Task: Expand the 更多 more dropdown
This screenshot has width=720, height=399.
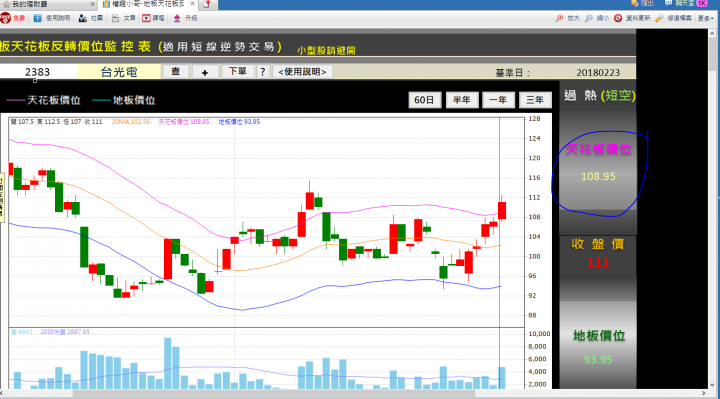Action: pyautogui.click(x=706, y=18)
